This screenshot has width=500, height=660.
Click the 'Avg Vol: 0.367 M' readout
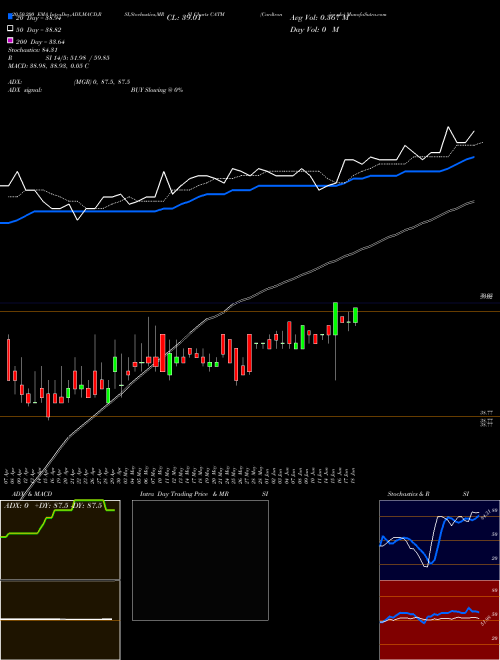pos(319,18)
